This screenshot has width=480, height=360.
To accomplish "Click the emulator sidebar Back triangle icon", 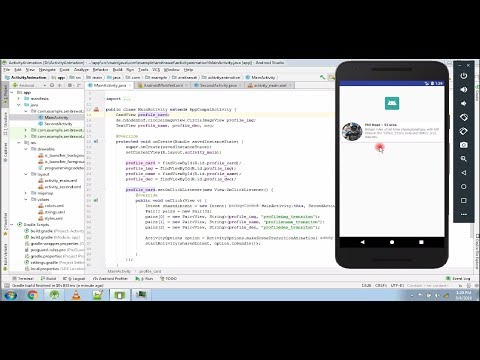I will pos(463,173).
